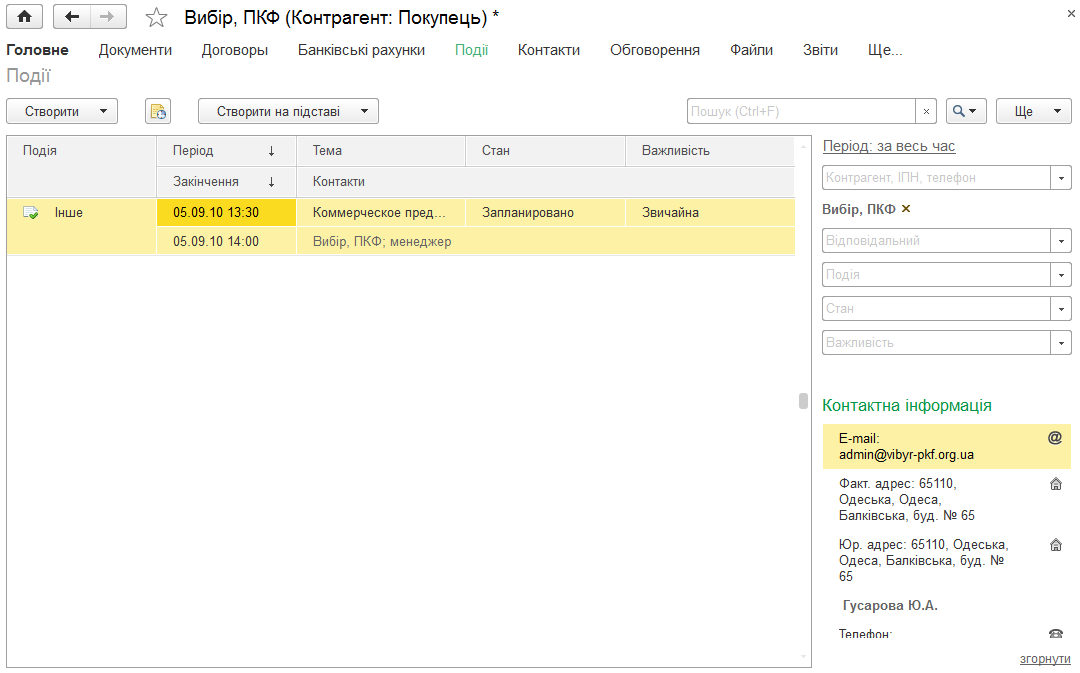Screen dimensions: 1080x673
Task: Click into the Стан filter input field
Action: (936, 309)
